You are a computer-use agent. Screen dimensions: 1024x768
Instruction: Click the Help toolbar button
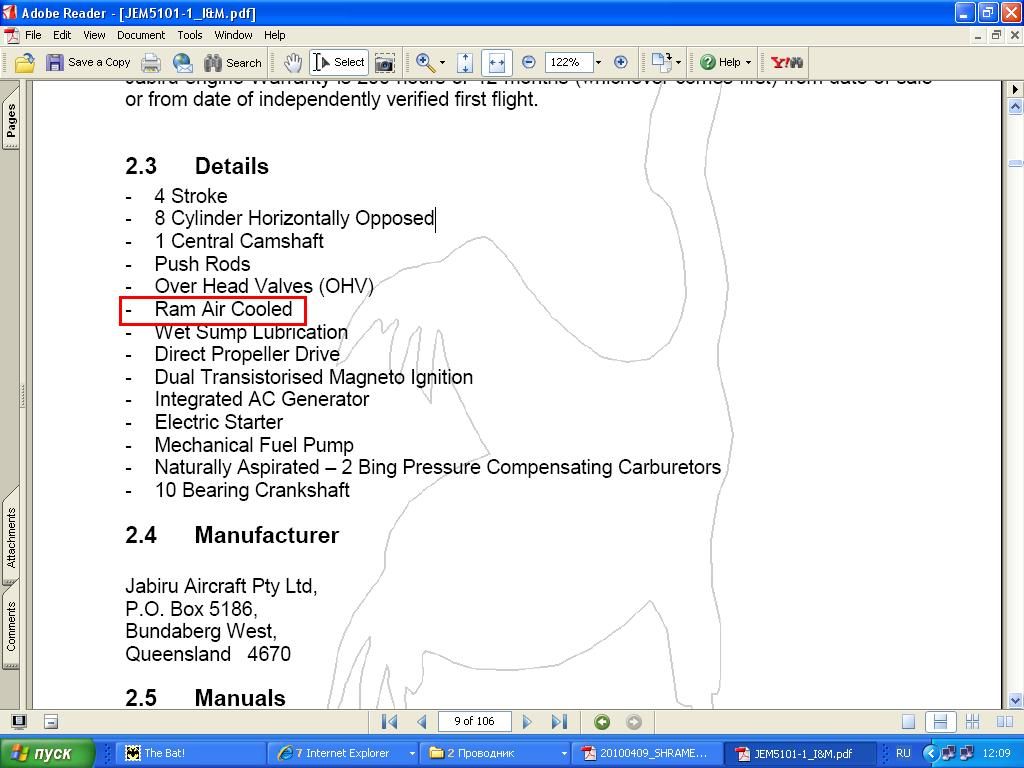point(720,63)
